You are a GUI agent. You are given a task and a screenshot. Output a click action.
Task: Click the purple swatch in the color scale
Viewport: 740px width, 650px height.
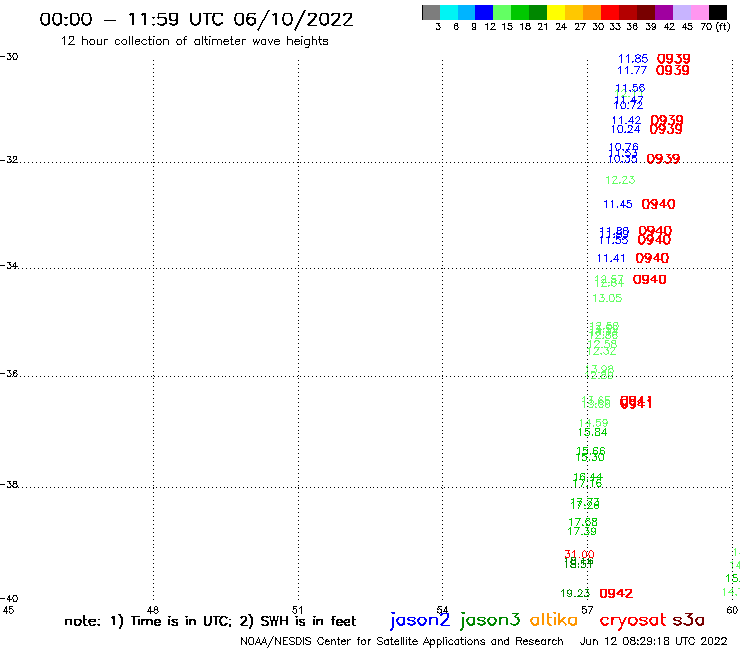click(664, 12)
